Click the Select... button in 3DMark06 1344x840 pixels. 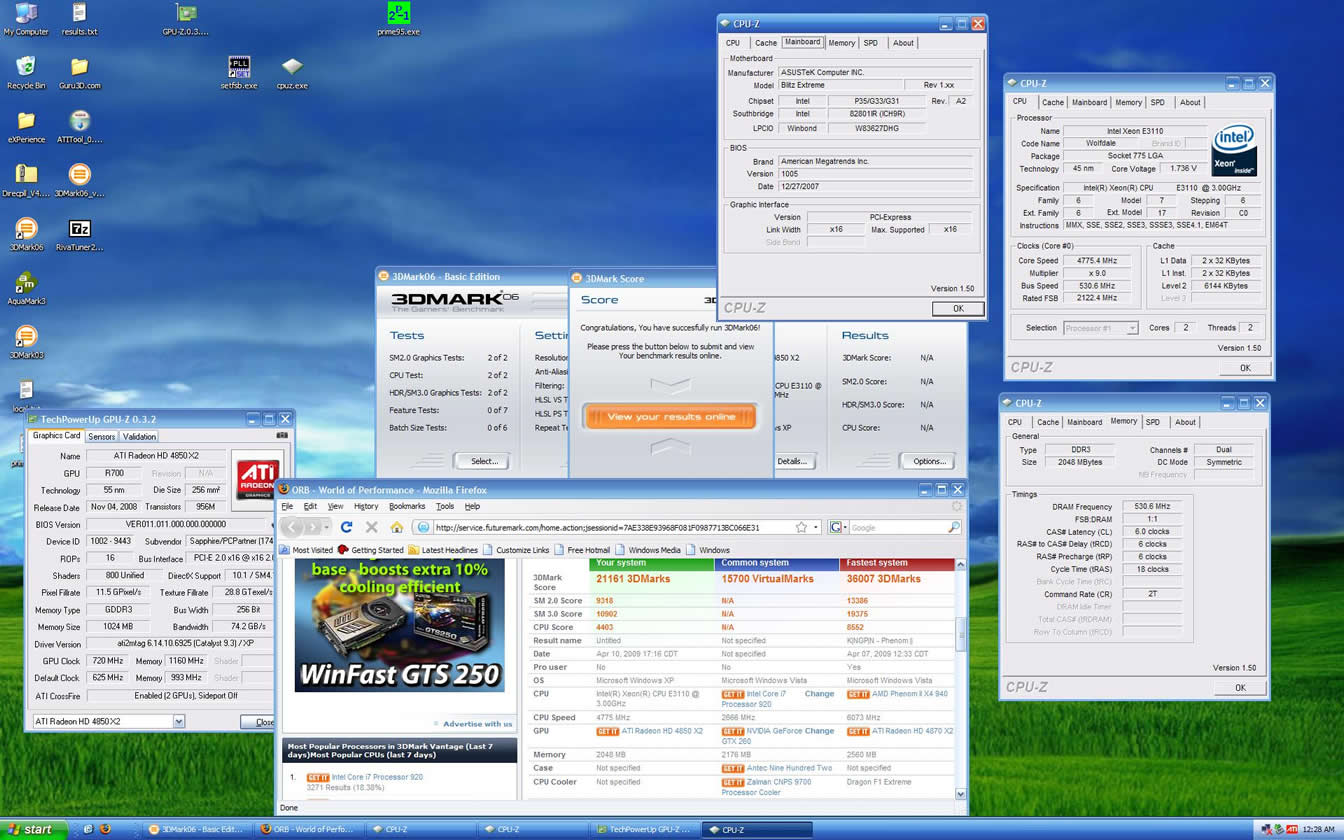pos(484,461)
